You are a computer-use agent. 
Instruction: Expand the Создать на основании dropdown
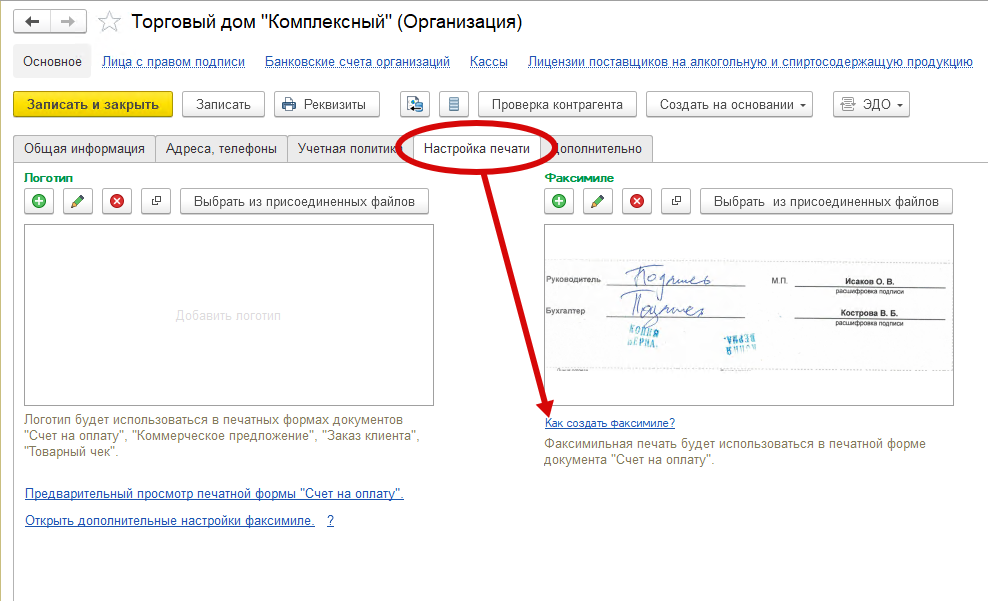pyautogui.click(x=729, y=103)
